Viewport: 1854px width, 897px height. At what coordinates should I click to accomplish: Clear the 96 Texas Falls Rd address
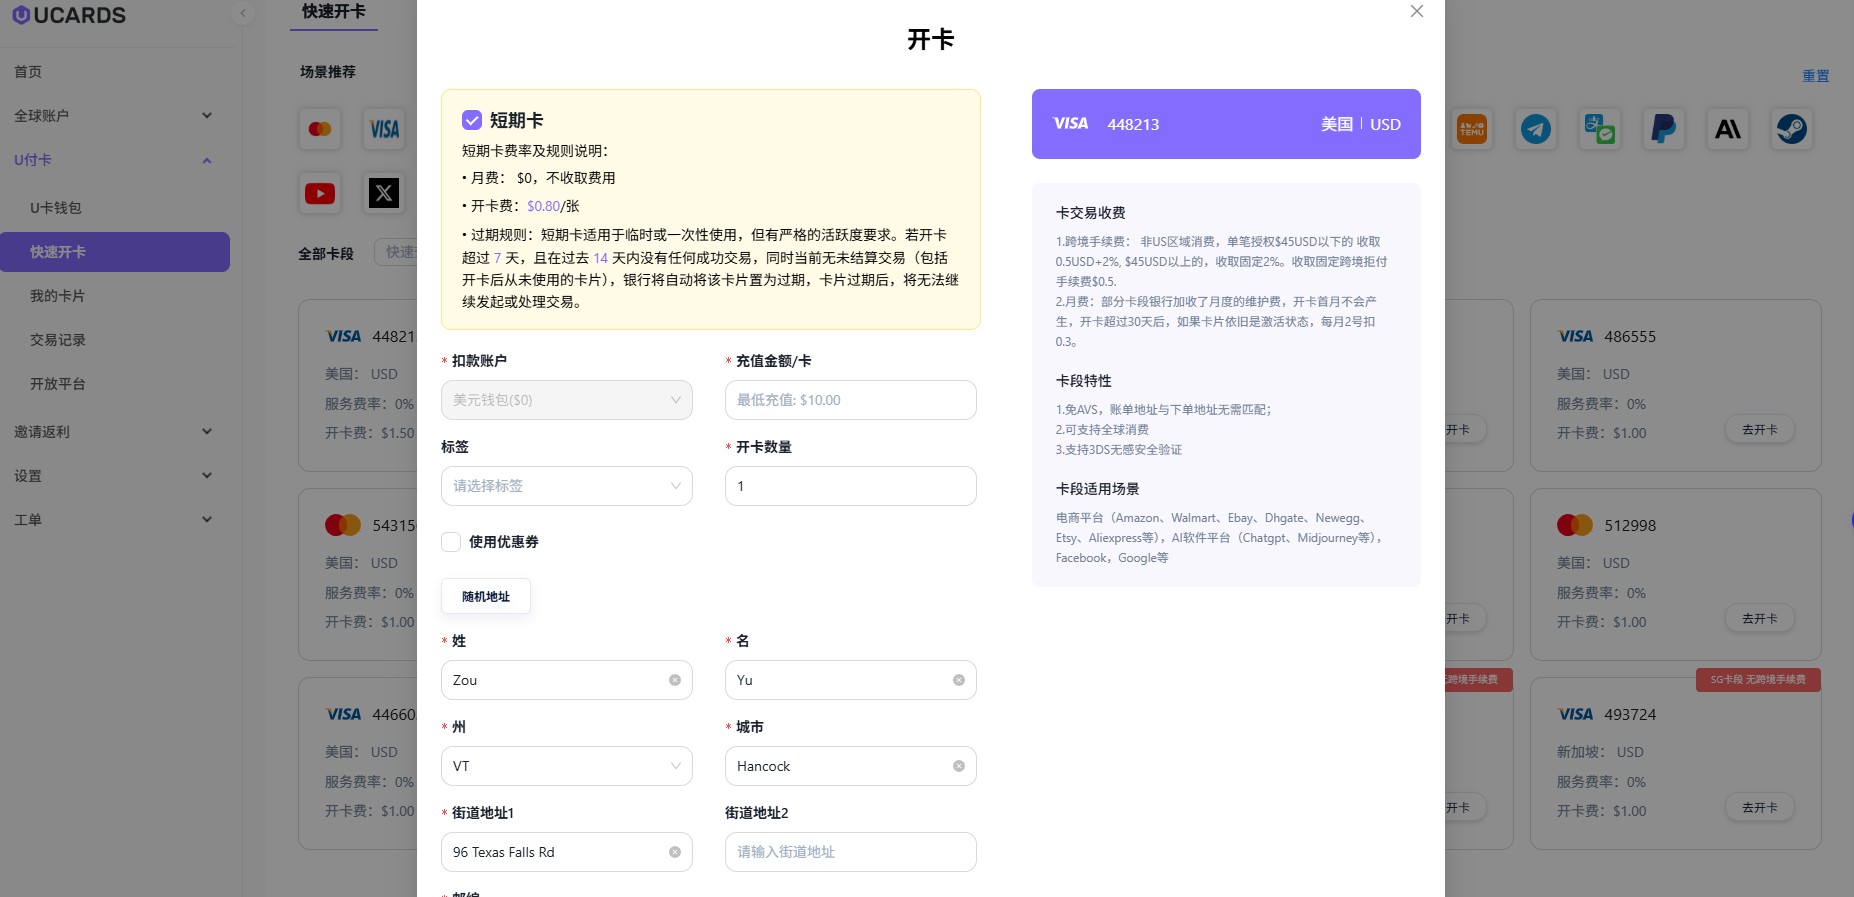point(675,852)
